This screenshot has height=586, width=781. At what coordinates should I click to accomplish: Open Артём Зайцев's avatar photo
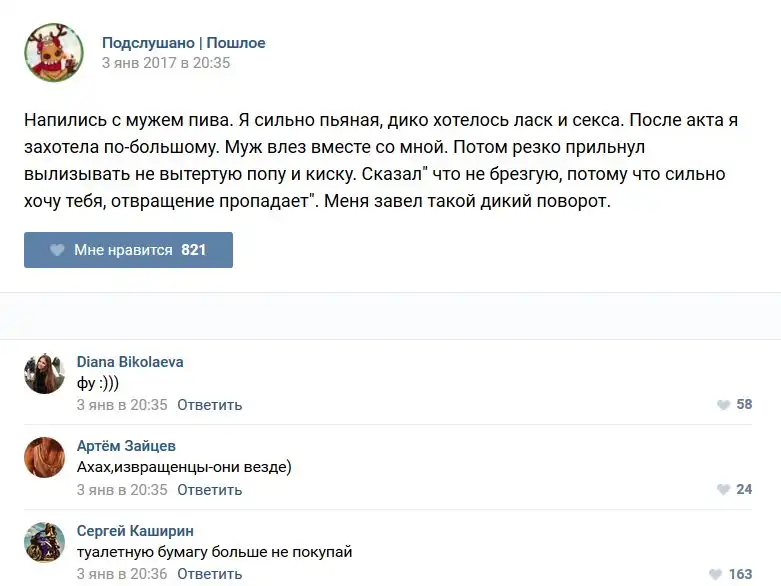coord(45,458)
